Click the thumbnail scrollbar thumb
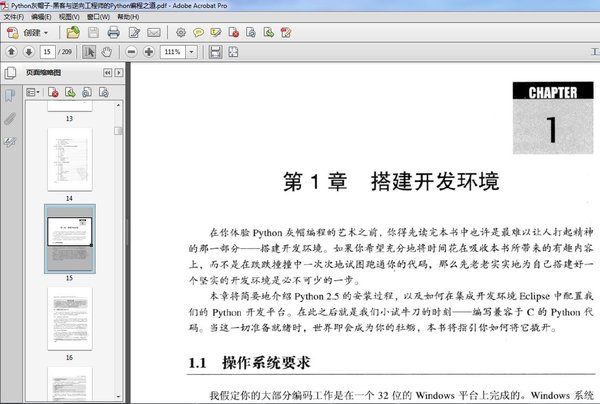This screenshot has width=600, height=404. point(118,131)
